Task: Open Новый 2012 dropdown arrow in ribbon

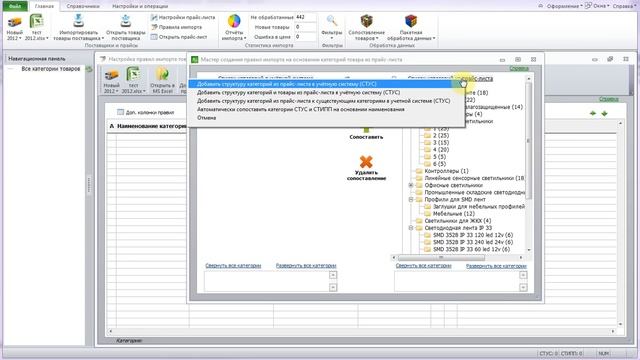Action: pyautogui.click(x=20, y=38)
